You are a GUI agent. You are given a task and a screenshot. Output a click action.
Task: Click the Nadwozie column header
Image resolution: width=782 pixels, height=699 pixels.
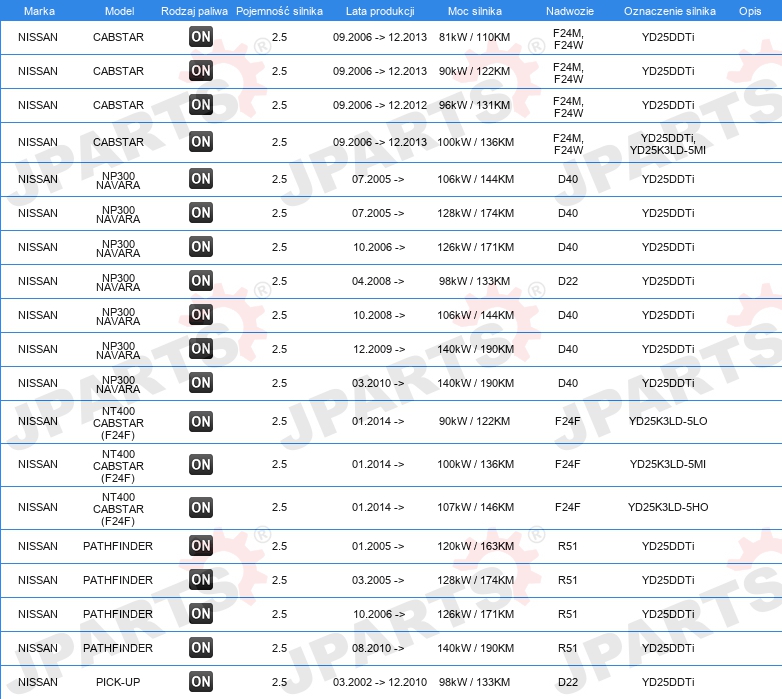coord(570,11)
